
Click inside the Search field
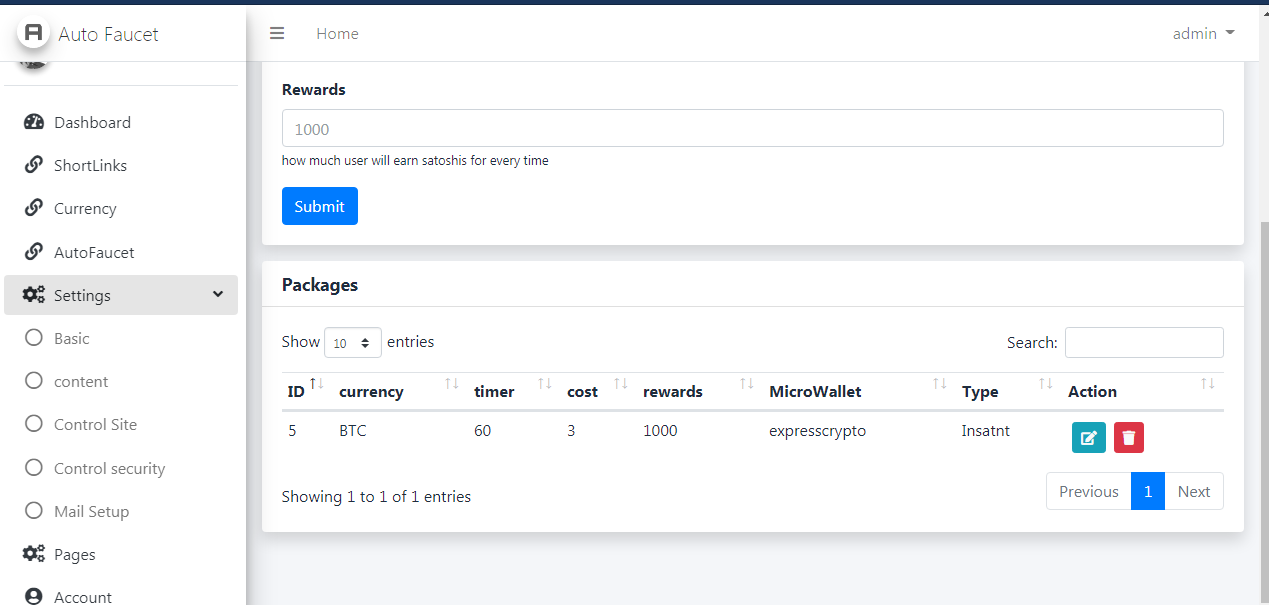pyautogui.click(x=1143, y=342)
